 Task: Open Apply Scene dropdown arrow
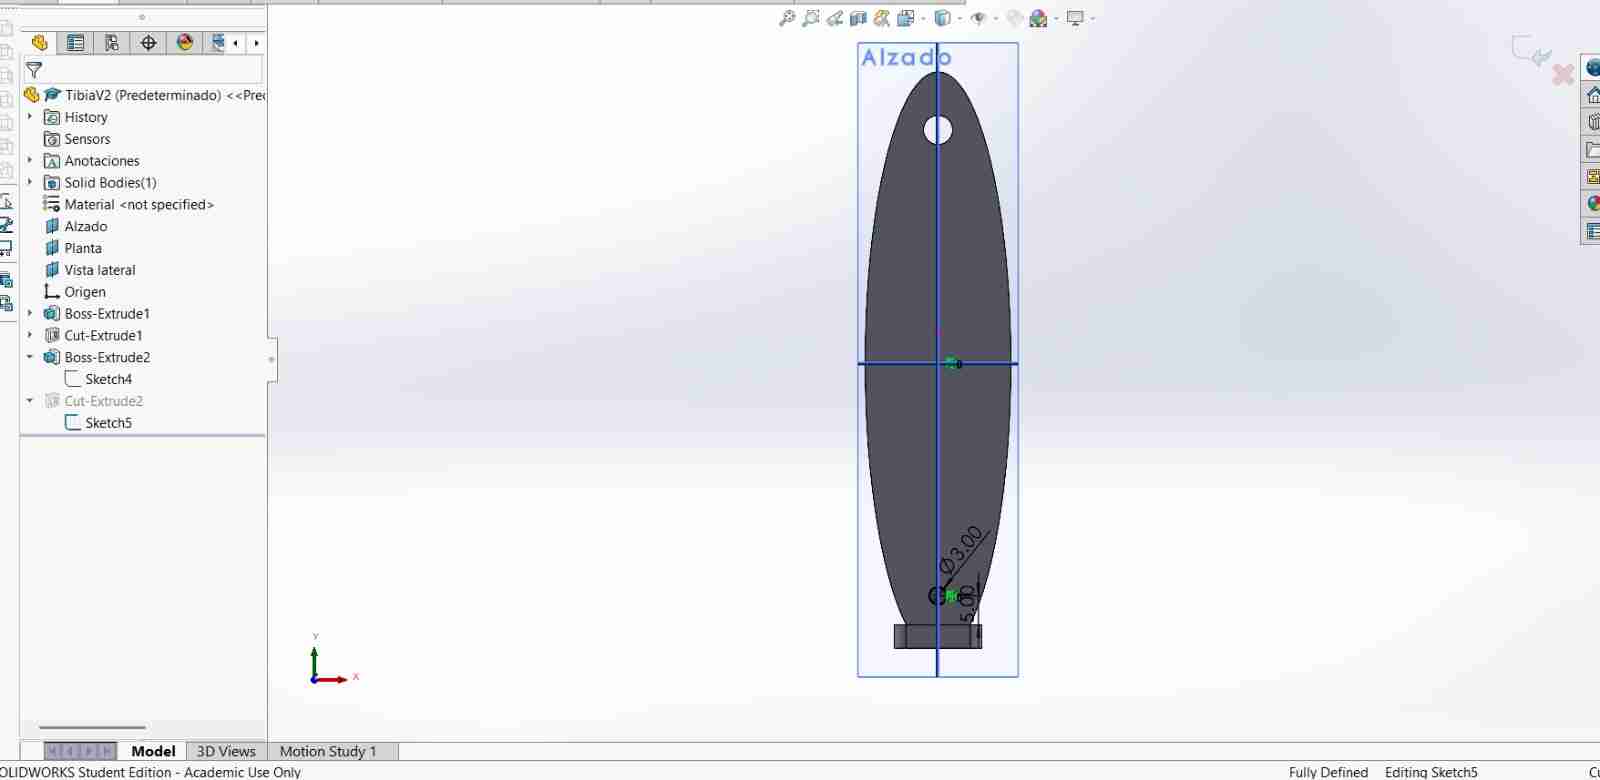click(1056, 19)
